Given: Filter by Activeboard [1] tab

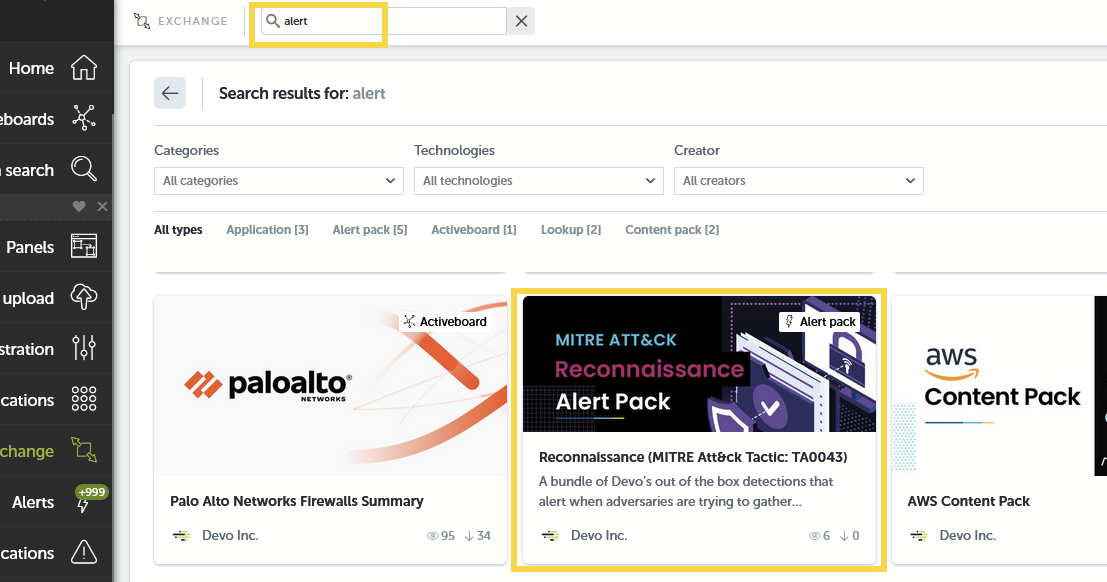Looking at the screenshot, I should coord(474,230).
